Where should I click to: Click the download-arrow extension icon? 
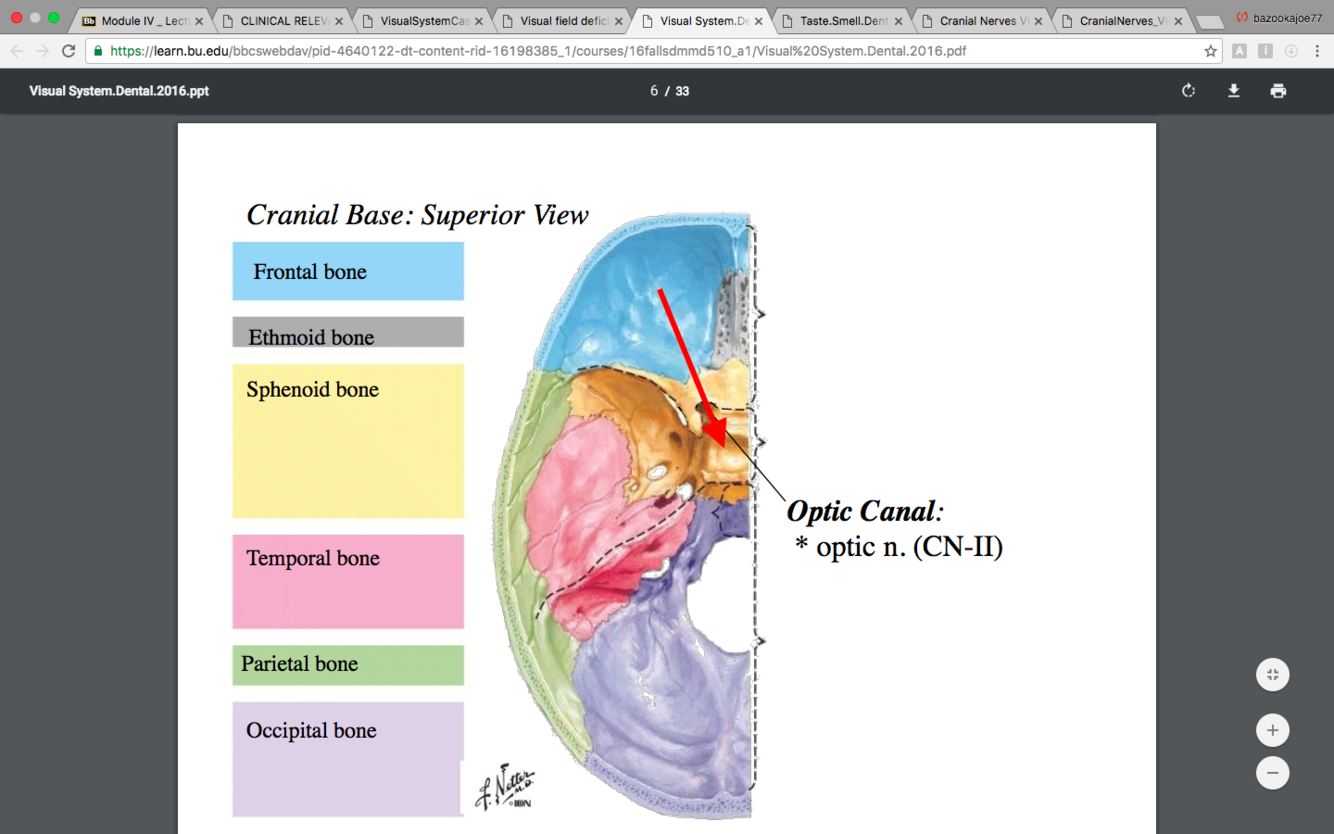[x=1291, y=51]
